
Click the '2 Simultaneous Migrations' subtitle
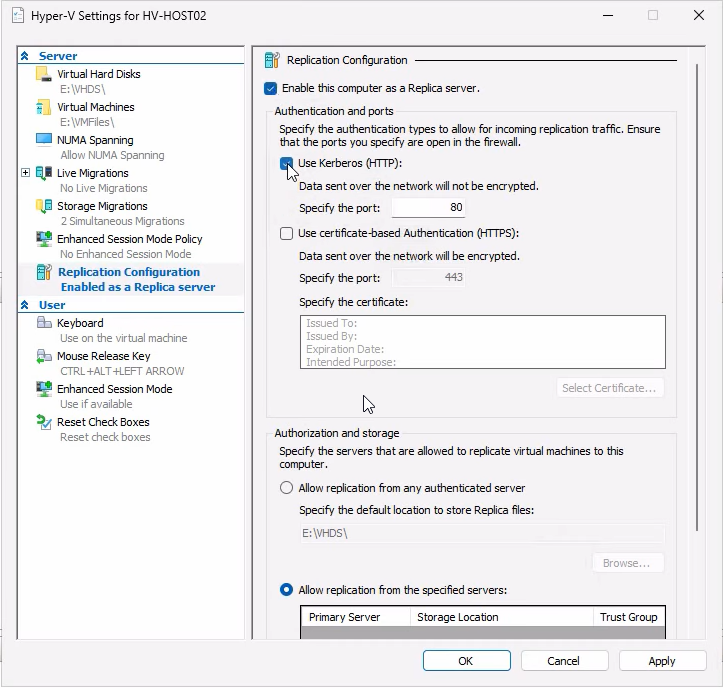(x=122, y=221)
